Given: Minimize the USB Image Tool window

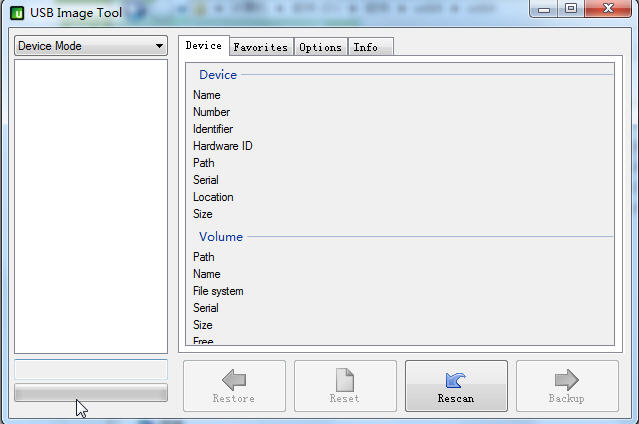Looking at the screenshot, I should [544, 9].
